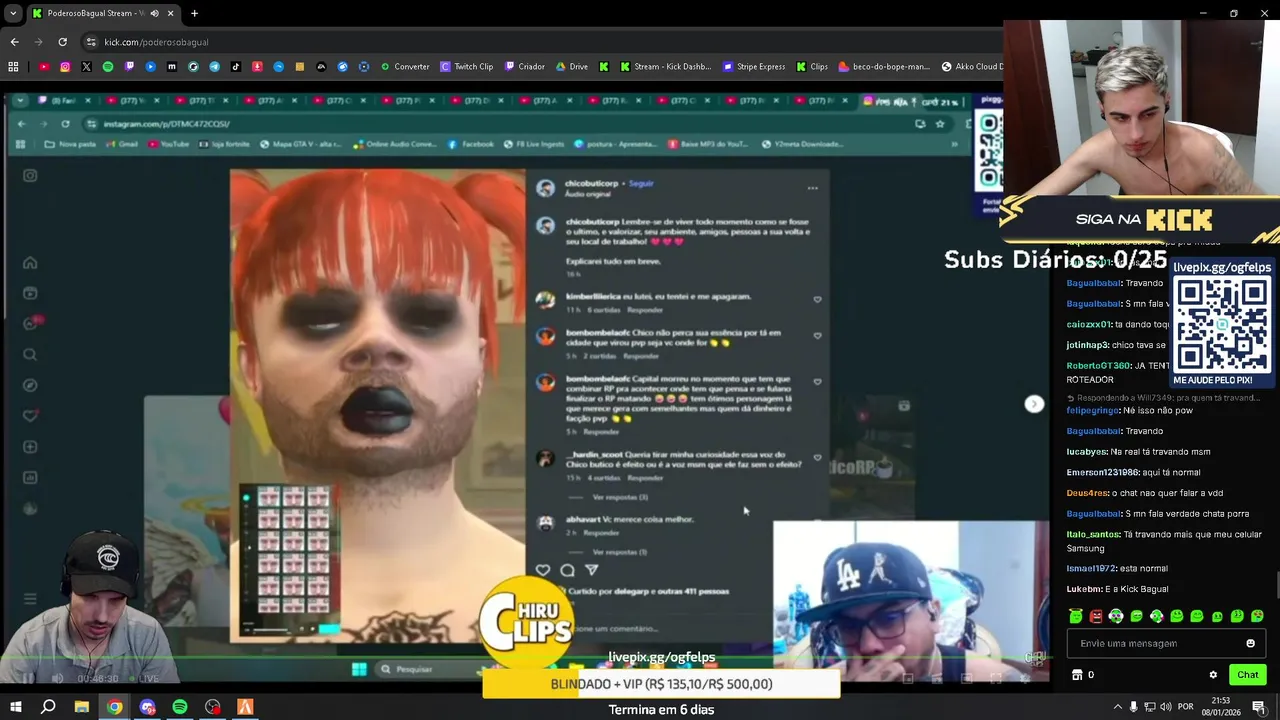Open Instagram home in the sidebar
Screen dimensions: 1280x720
(30, 263)
